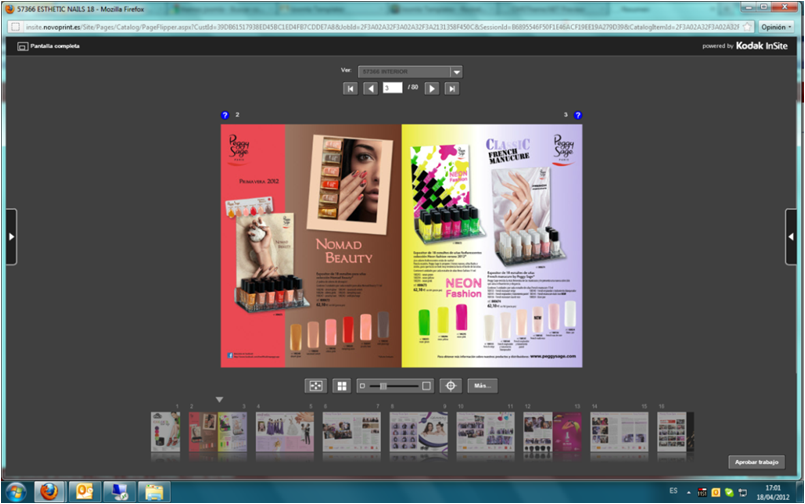The width and height of the screenshot is (805, 504).
Task: Open the Opinión dropdown button
Action: [777, 27]
